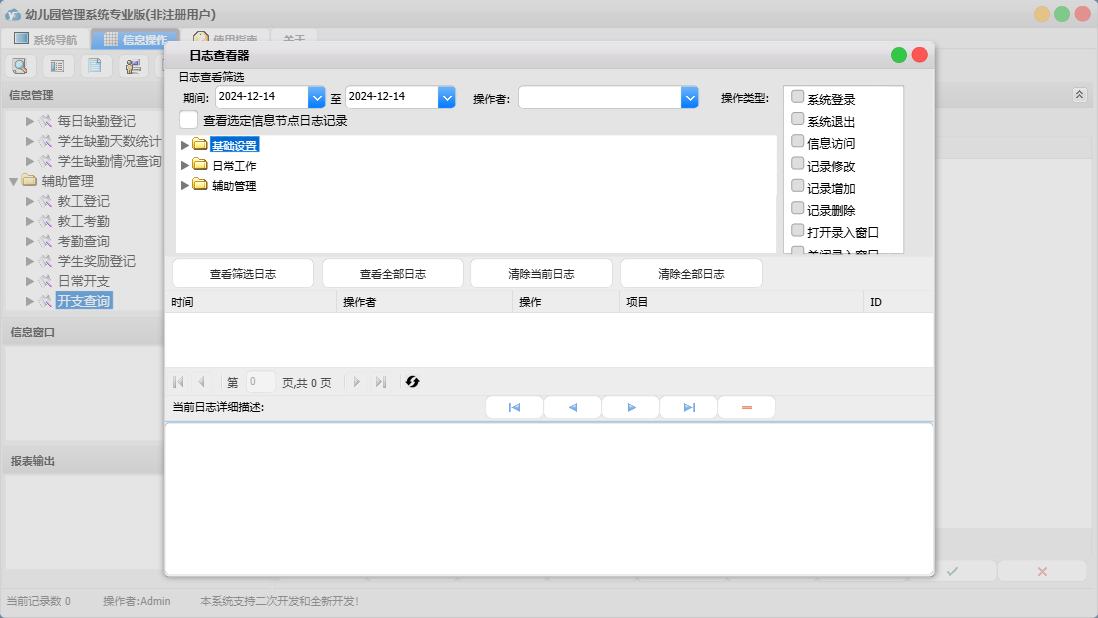This screenshot has height=618, width=1098.
Task: Click the 基础设置 folder icon
Action: (x=200, y=145)
